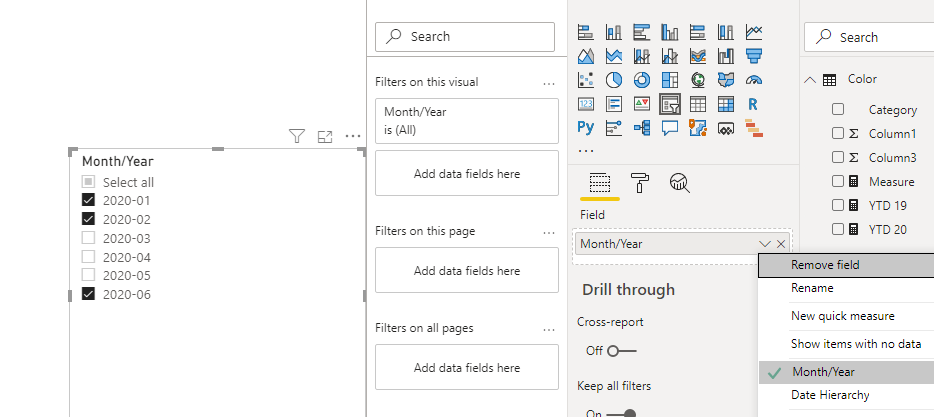
Task: Select the Pie chart visual
Action: pos(614,80)
